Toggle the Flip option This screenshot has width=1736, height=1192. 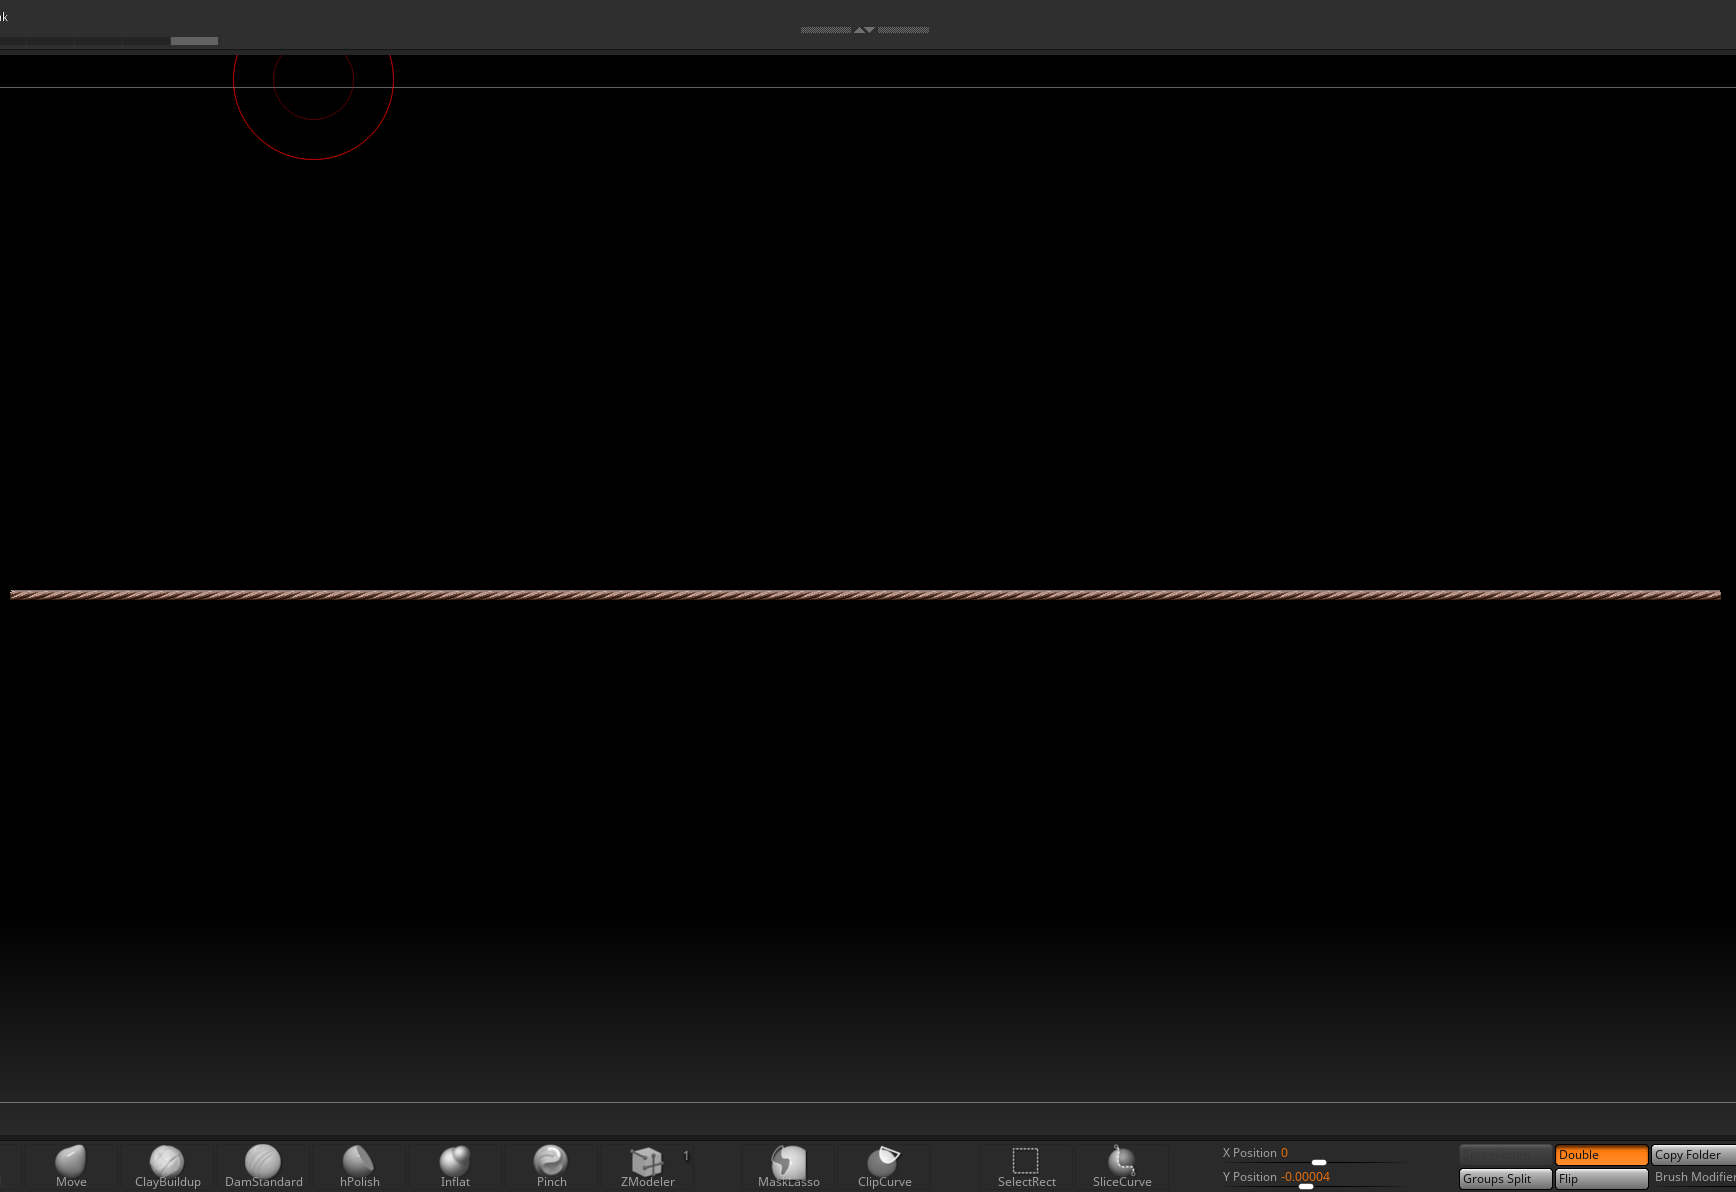click(1601, 1179)
